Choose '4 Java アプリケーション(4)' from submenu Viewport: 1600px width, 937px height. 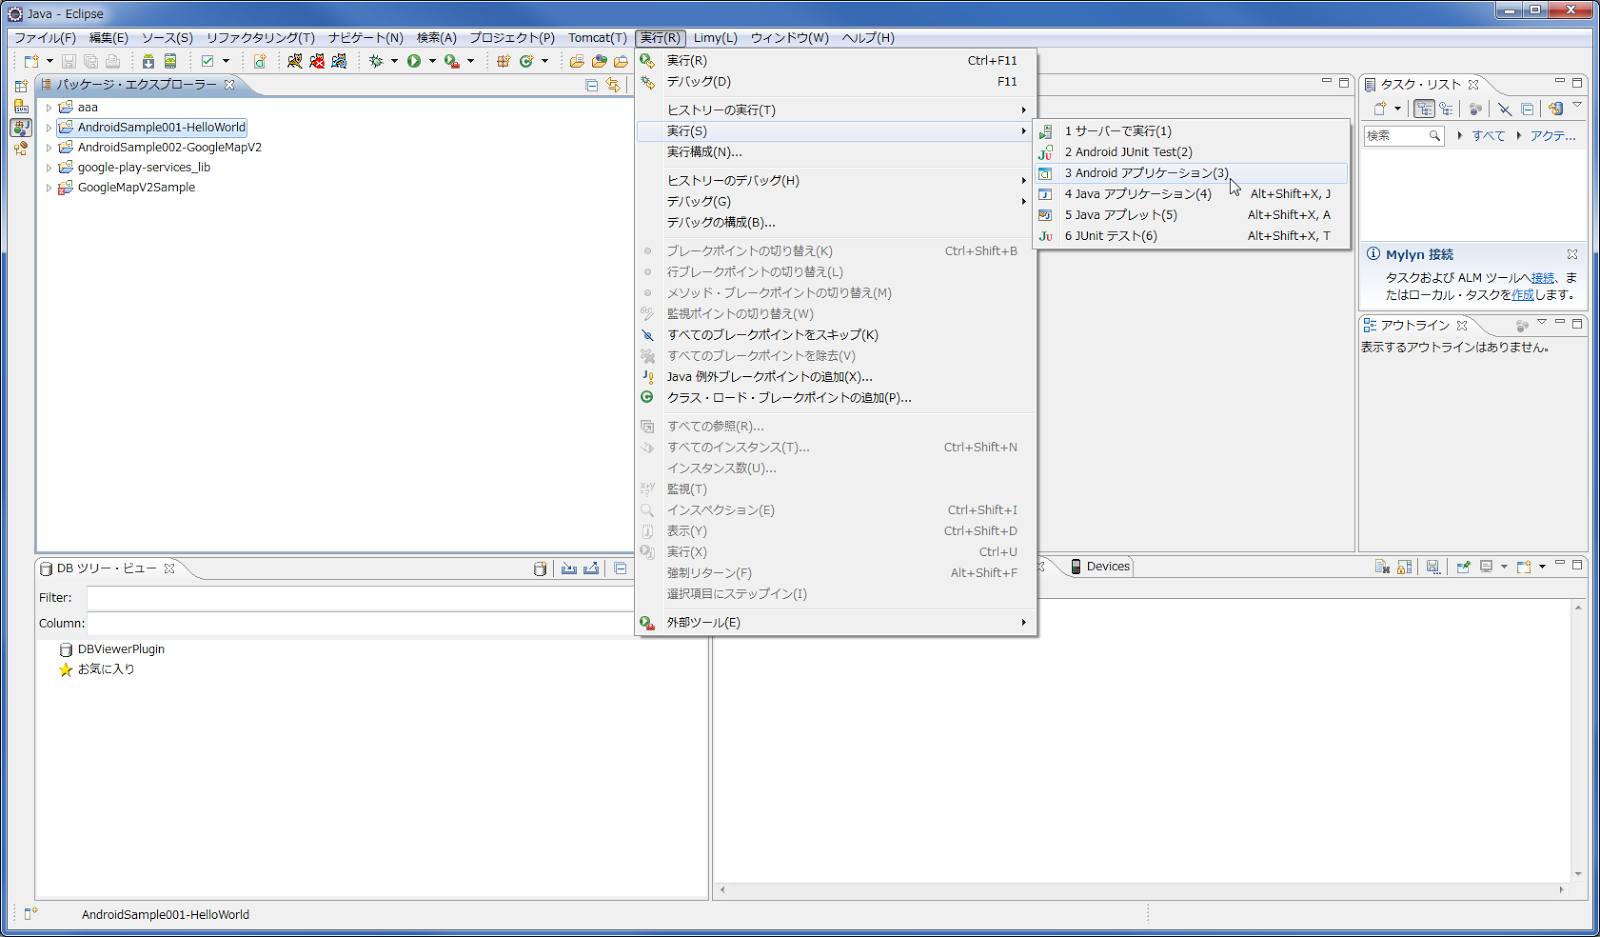click(1191, 194)
